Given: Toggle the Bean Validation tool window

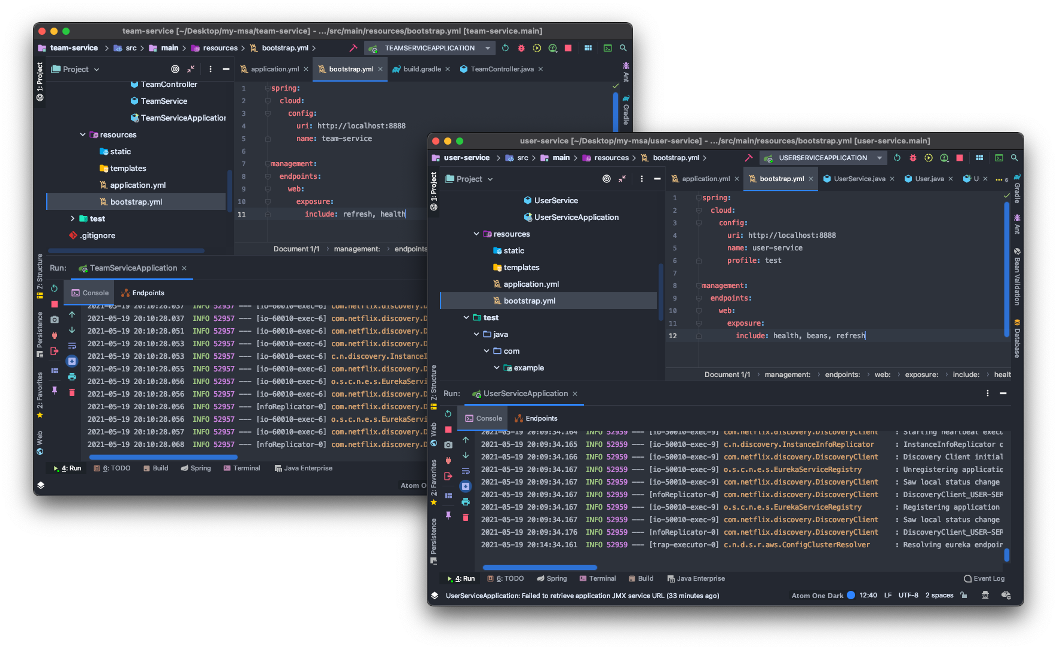Looking at the screenshot, I should pyautogui.click(x=1017, y=276).
